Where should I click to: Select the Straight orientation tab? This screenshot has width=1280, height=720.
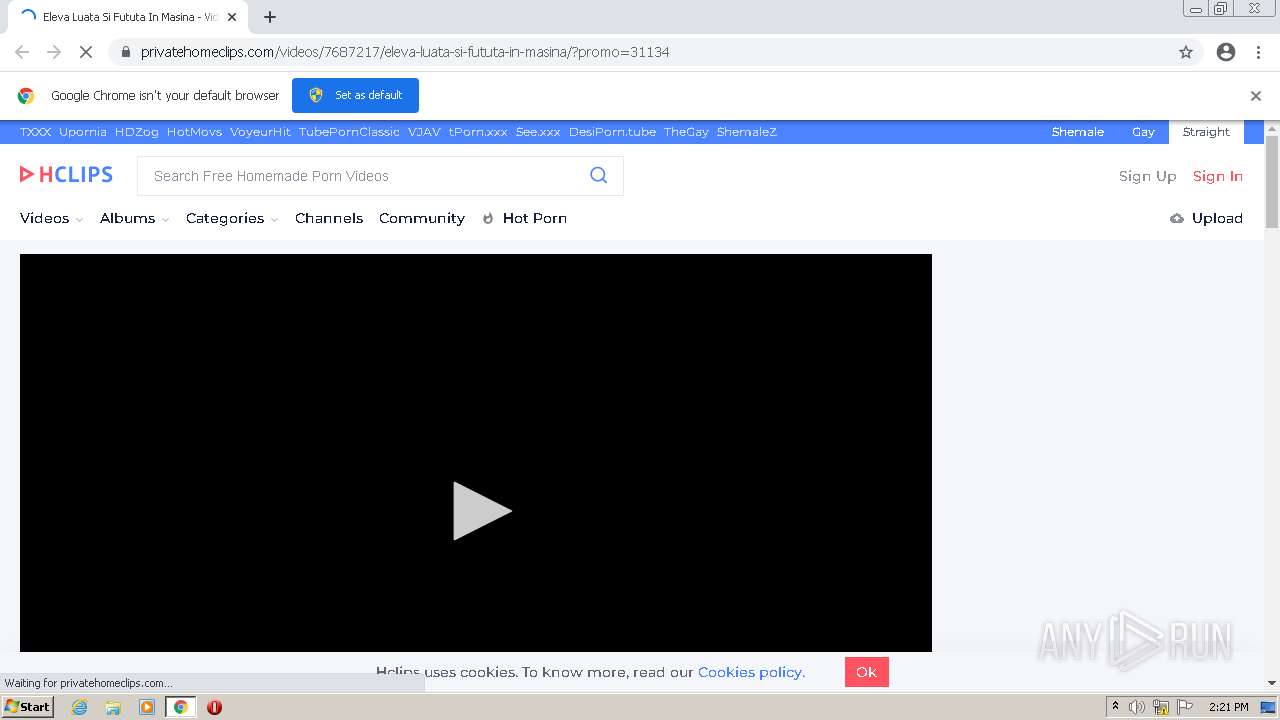1206,132
